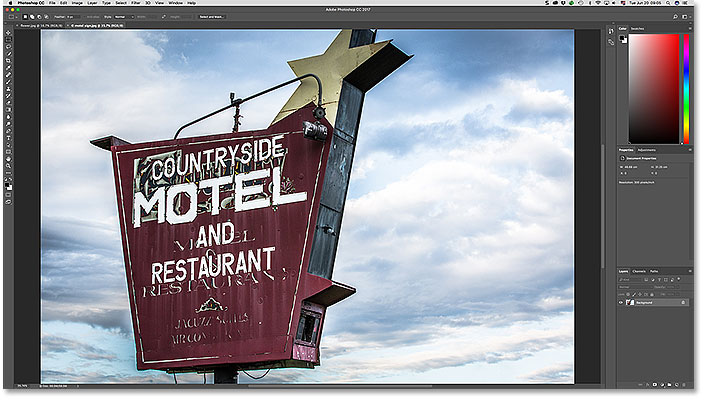Select the History Brush tool
Image resolution: width=704 pixels, height=400 pixels.
click(x=9, y=96)
